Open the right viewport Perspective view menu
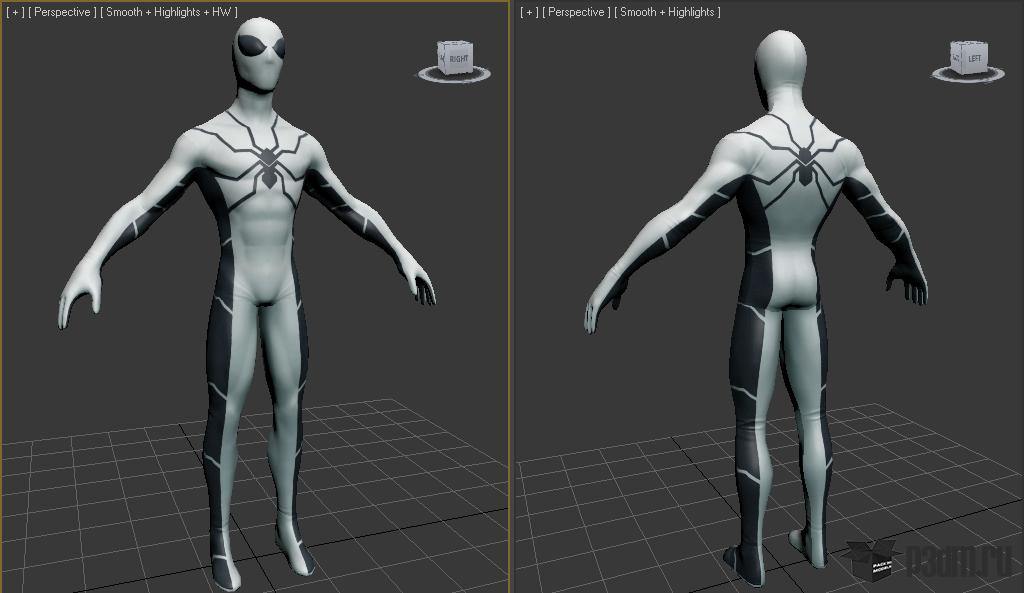The image size is (1024, 593). 578,12
